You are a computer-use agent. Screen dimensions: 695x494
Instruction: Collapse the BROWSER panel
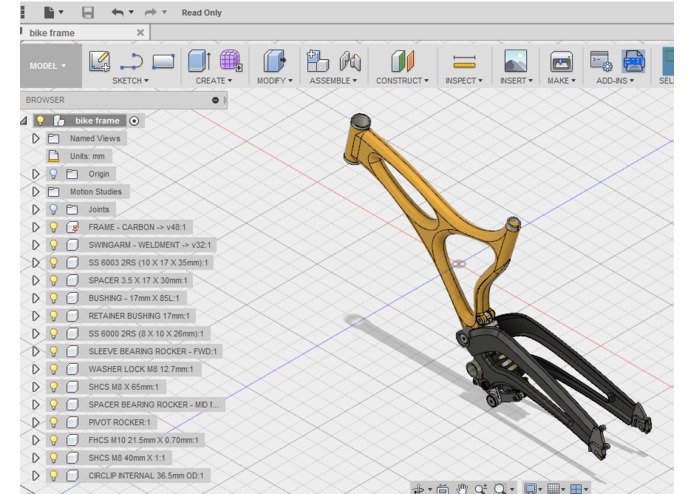click(x=215, y=100)
